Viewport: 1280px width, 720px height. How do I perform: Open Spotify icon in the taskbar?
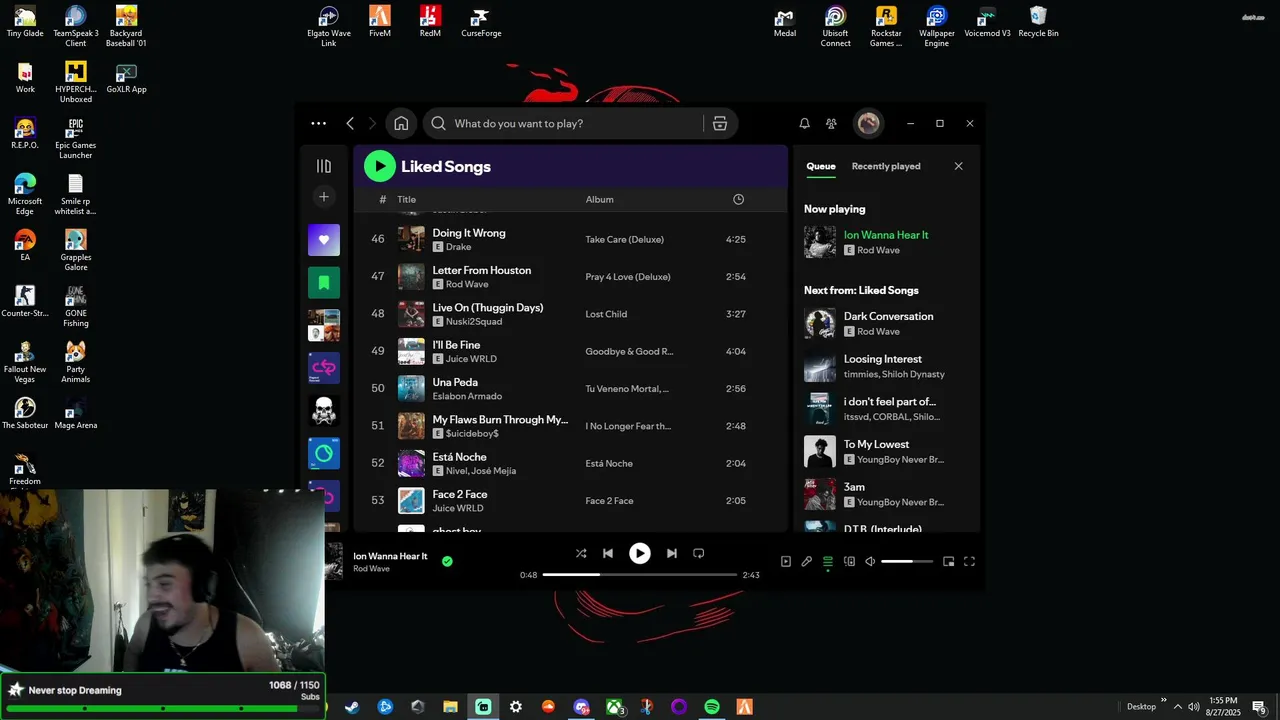(x=712, y=707)
